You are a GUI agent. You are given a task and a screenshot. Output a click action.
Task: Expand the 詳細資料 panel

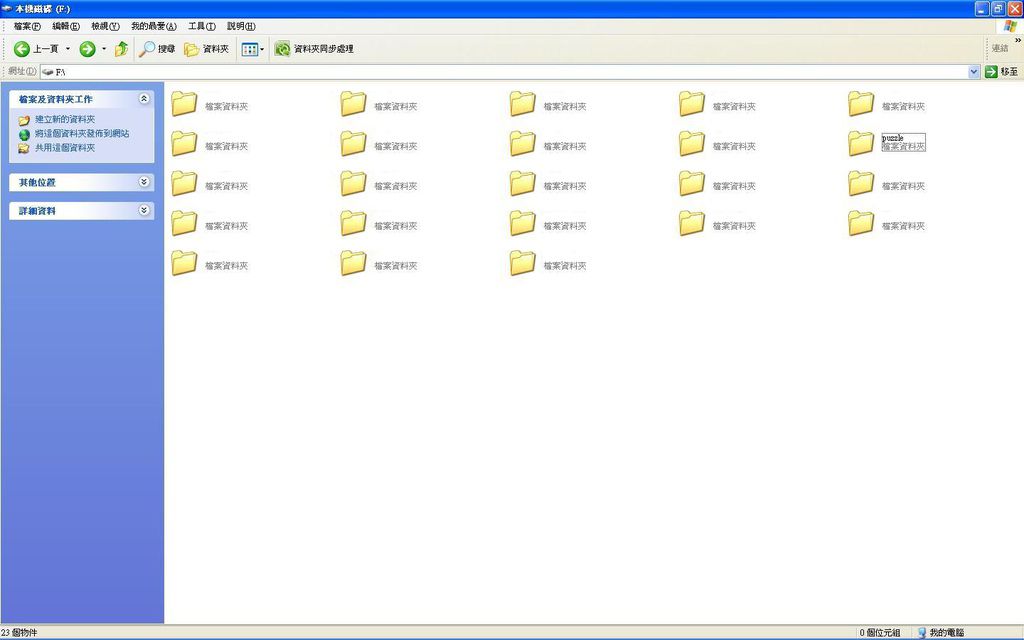(x=144, y=210)
